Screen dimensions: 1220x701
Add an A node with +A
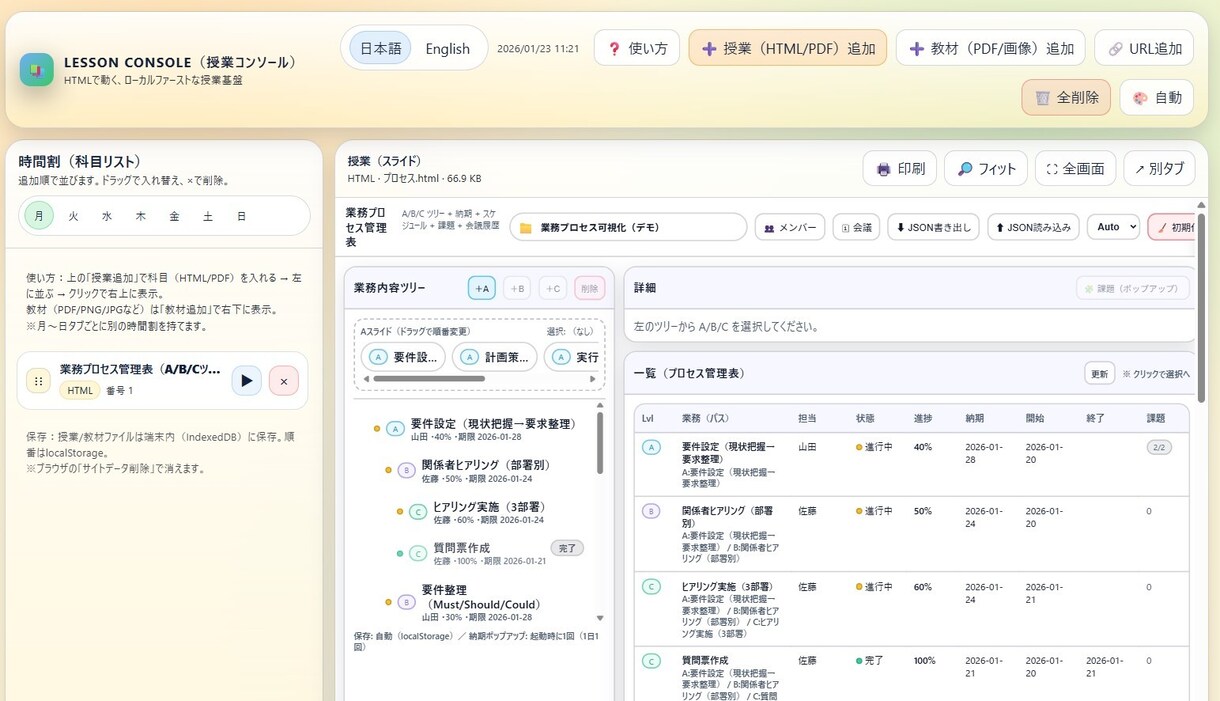point(482,288)
